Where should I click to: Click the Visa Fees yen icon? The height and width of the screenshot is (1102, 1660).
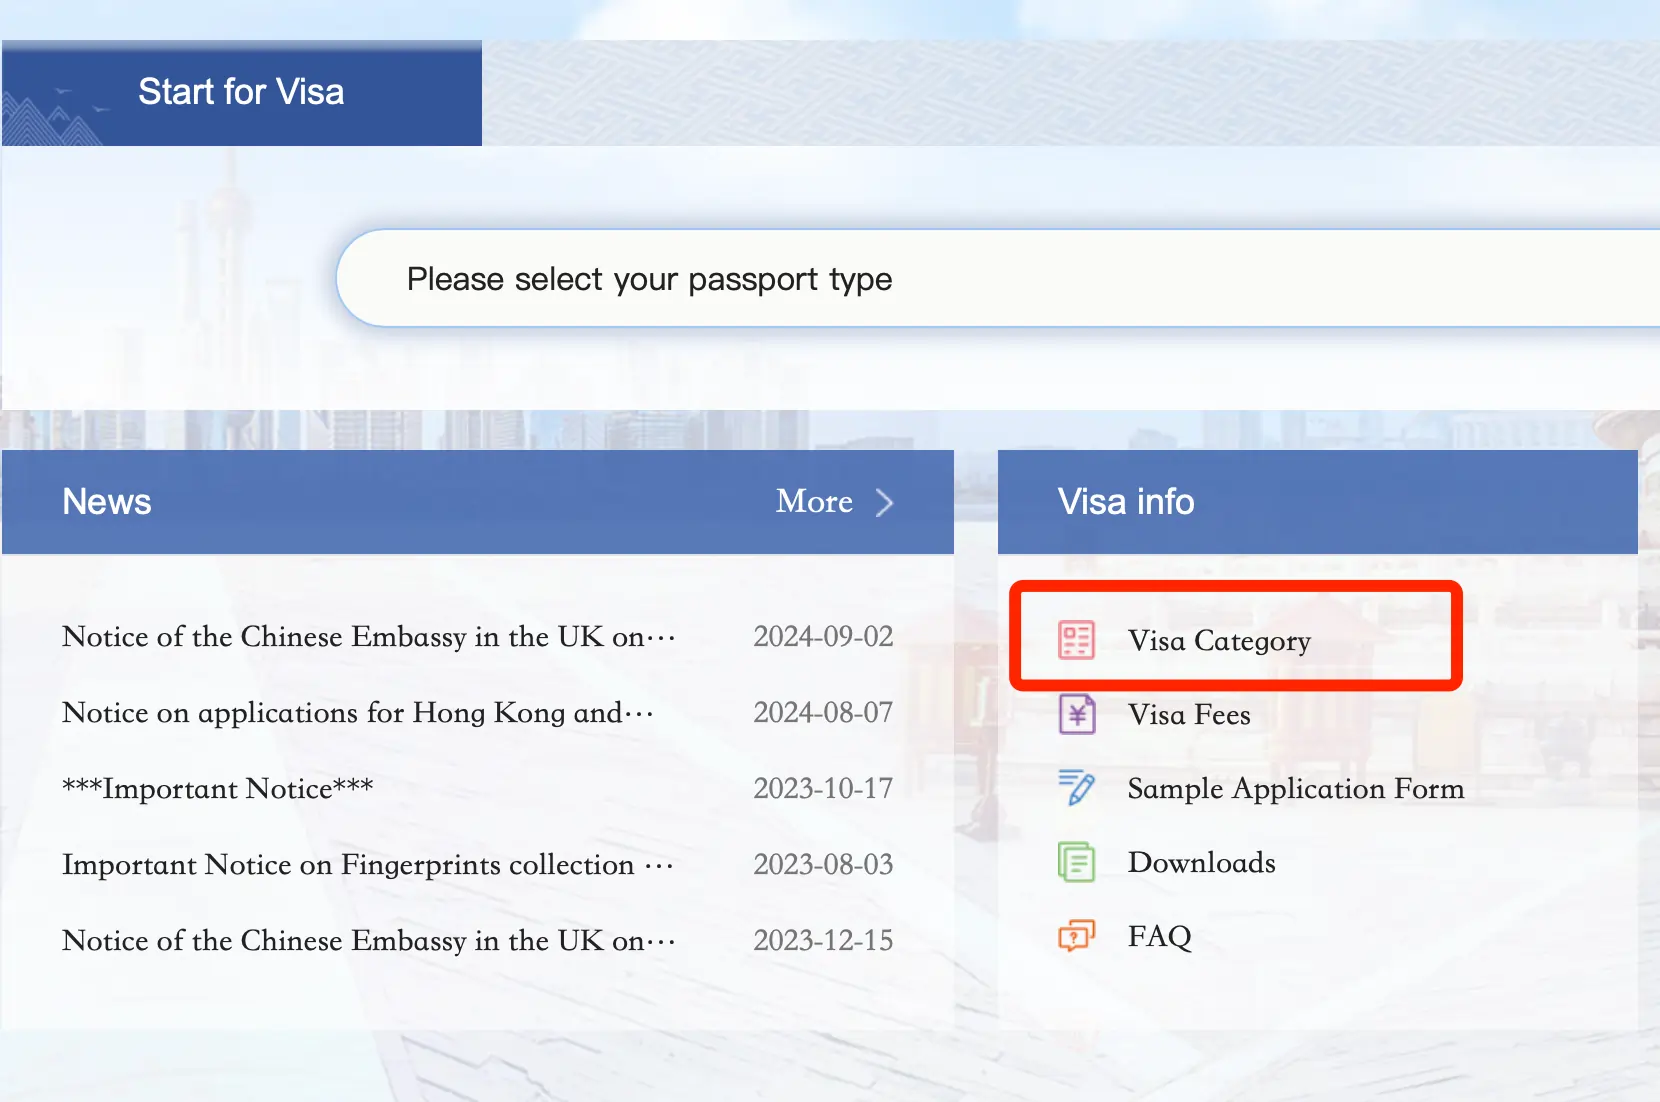coord(1076,714)
